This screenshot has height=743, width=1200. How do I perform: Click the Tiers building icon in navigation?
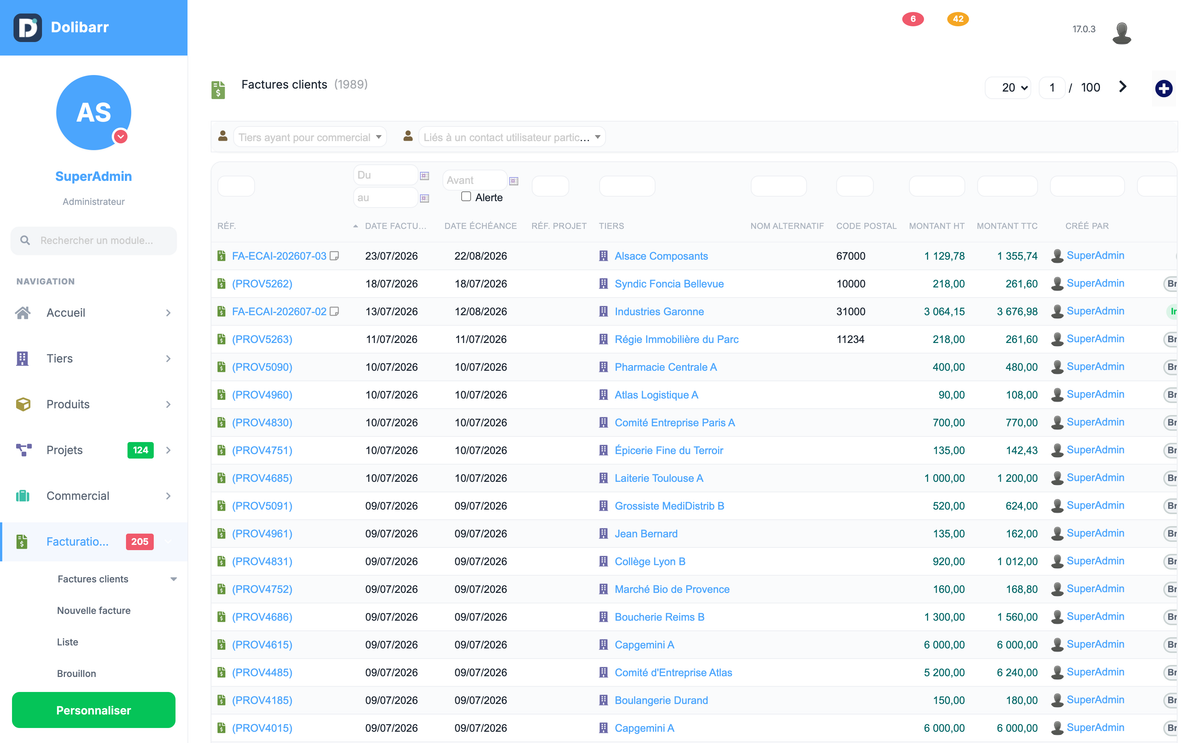pos(23,359)
